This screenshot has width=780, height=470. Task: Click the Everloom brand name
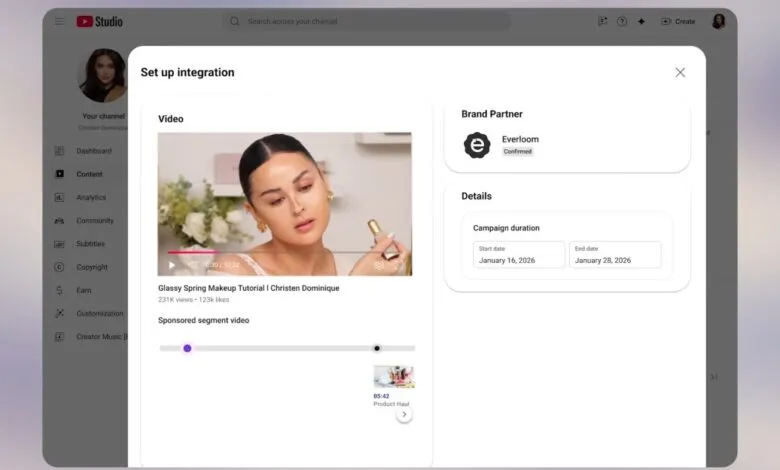520,139
